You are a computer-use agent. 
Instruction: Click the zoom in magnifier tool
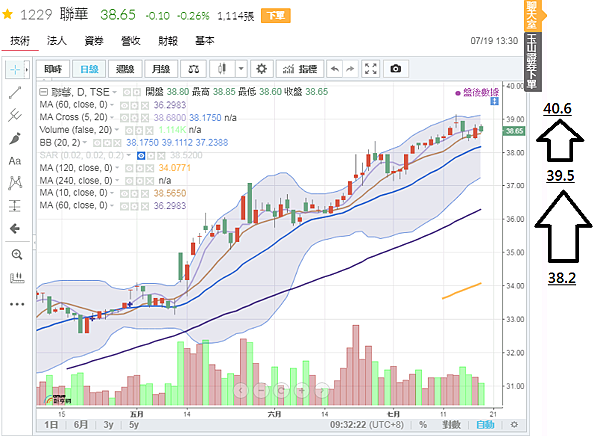(15, 254)
